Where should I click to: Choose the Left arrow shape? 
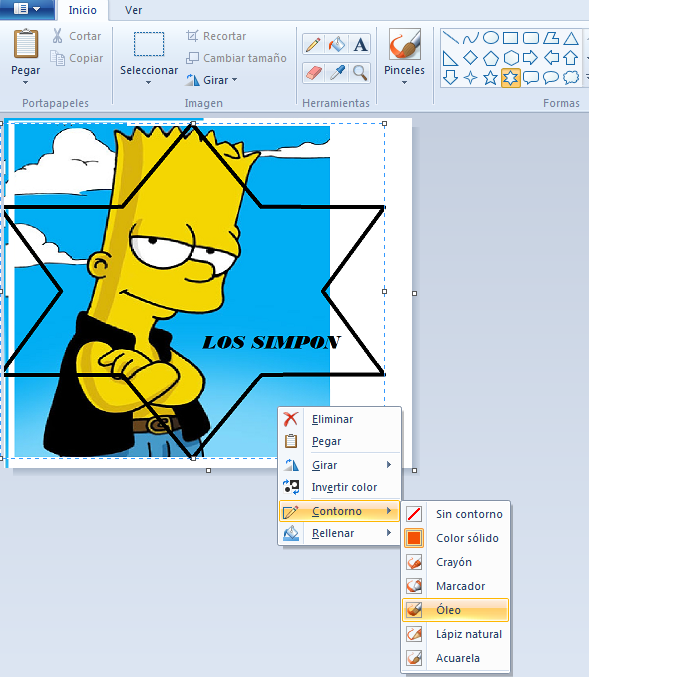[551, 58]
